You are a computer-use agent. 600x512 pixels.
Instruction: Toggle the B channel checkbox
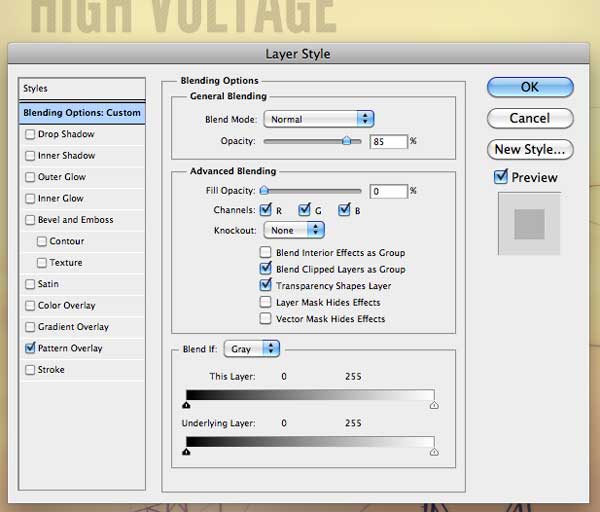pyautogui.click(x=344, y=210)
